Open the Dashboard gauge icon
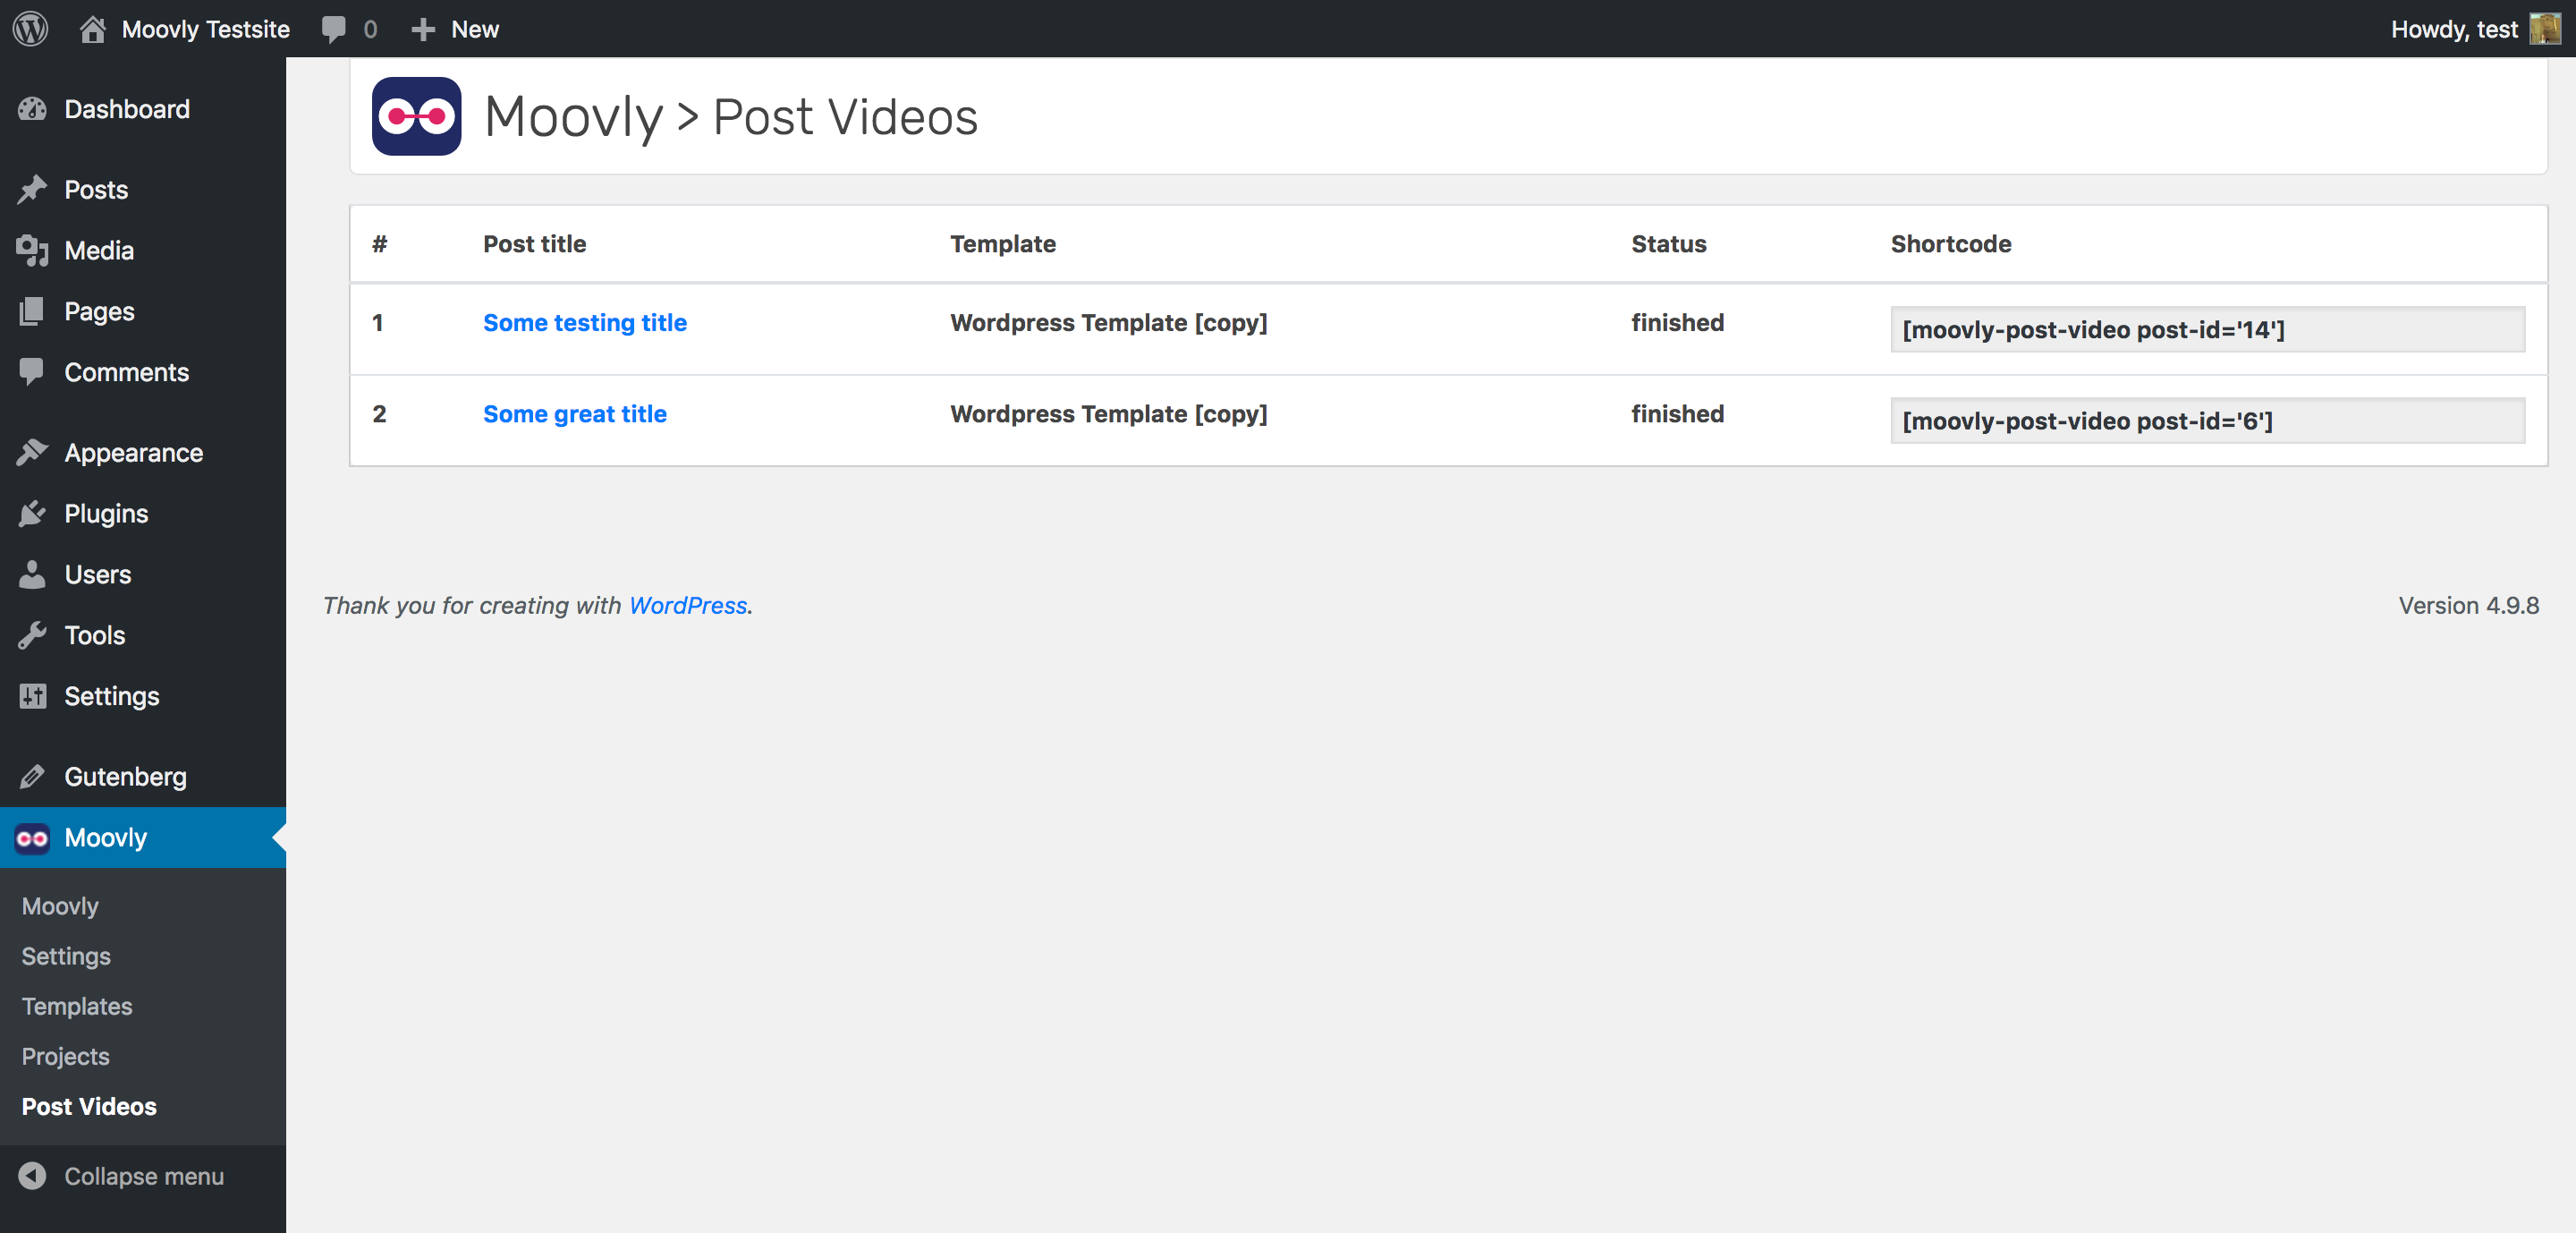Image resolution: width=2576 pixels, height=1233 pixels. [32, 109]
